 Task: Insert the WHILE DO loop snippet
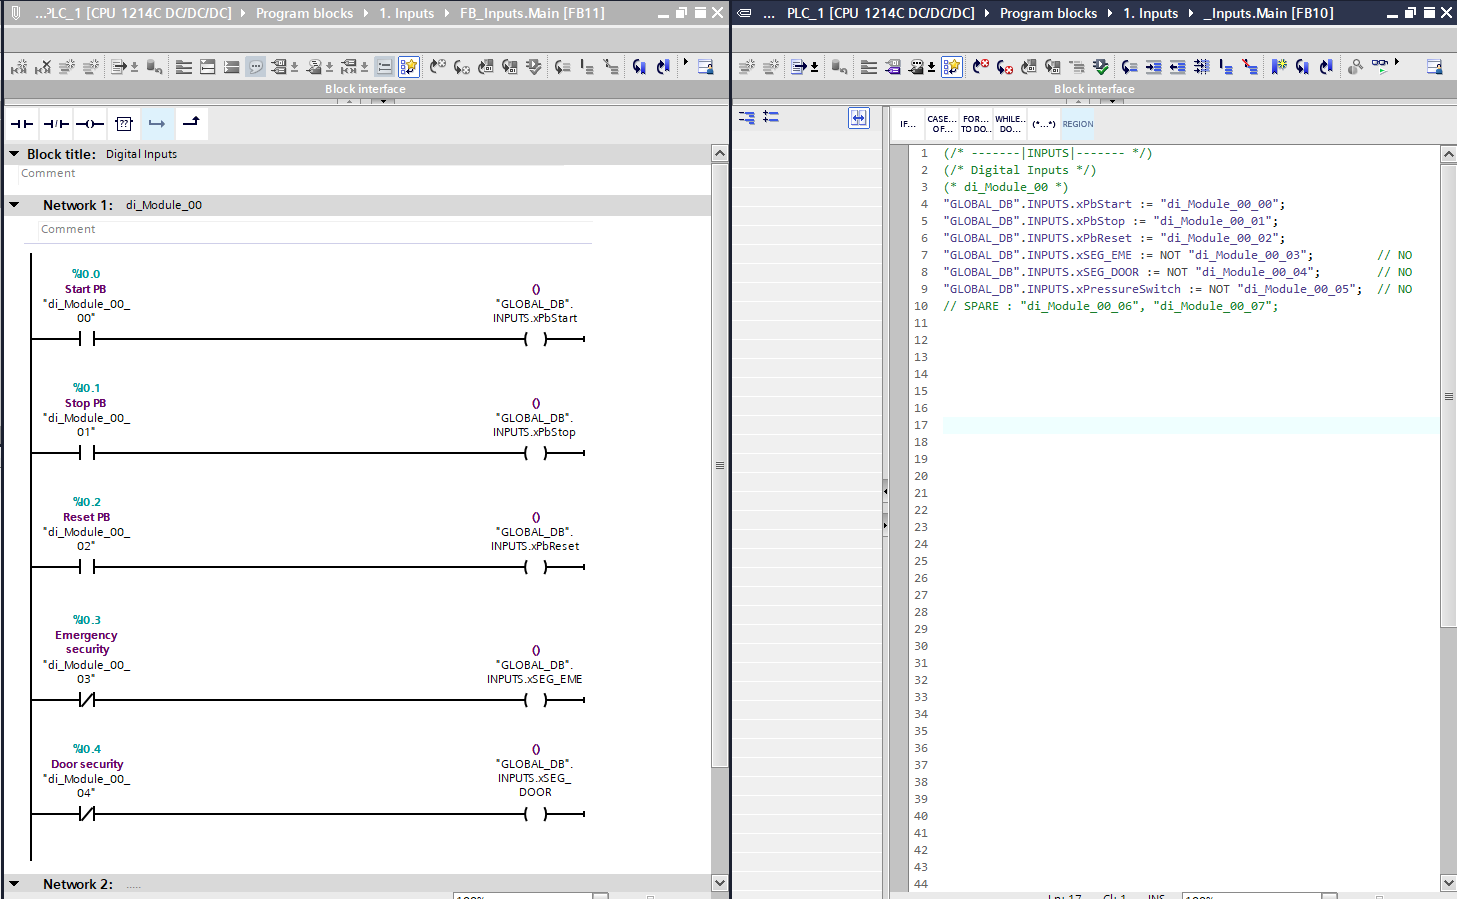pyautogui.click(x=1009, y=124)
